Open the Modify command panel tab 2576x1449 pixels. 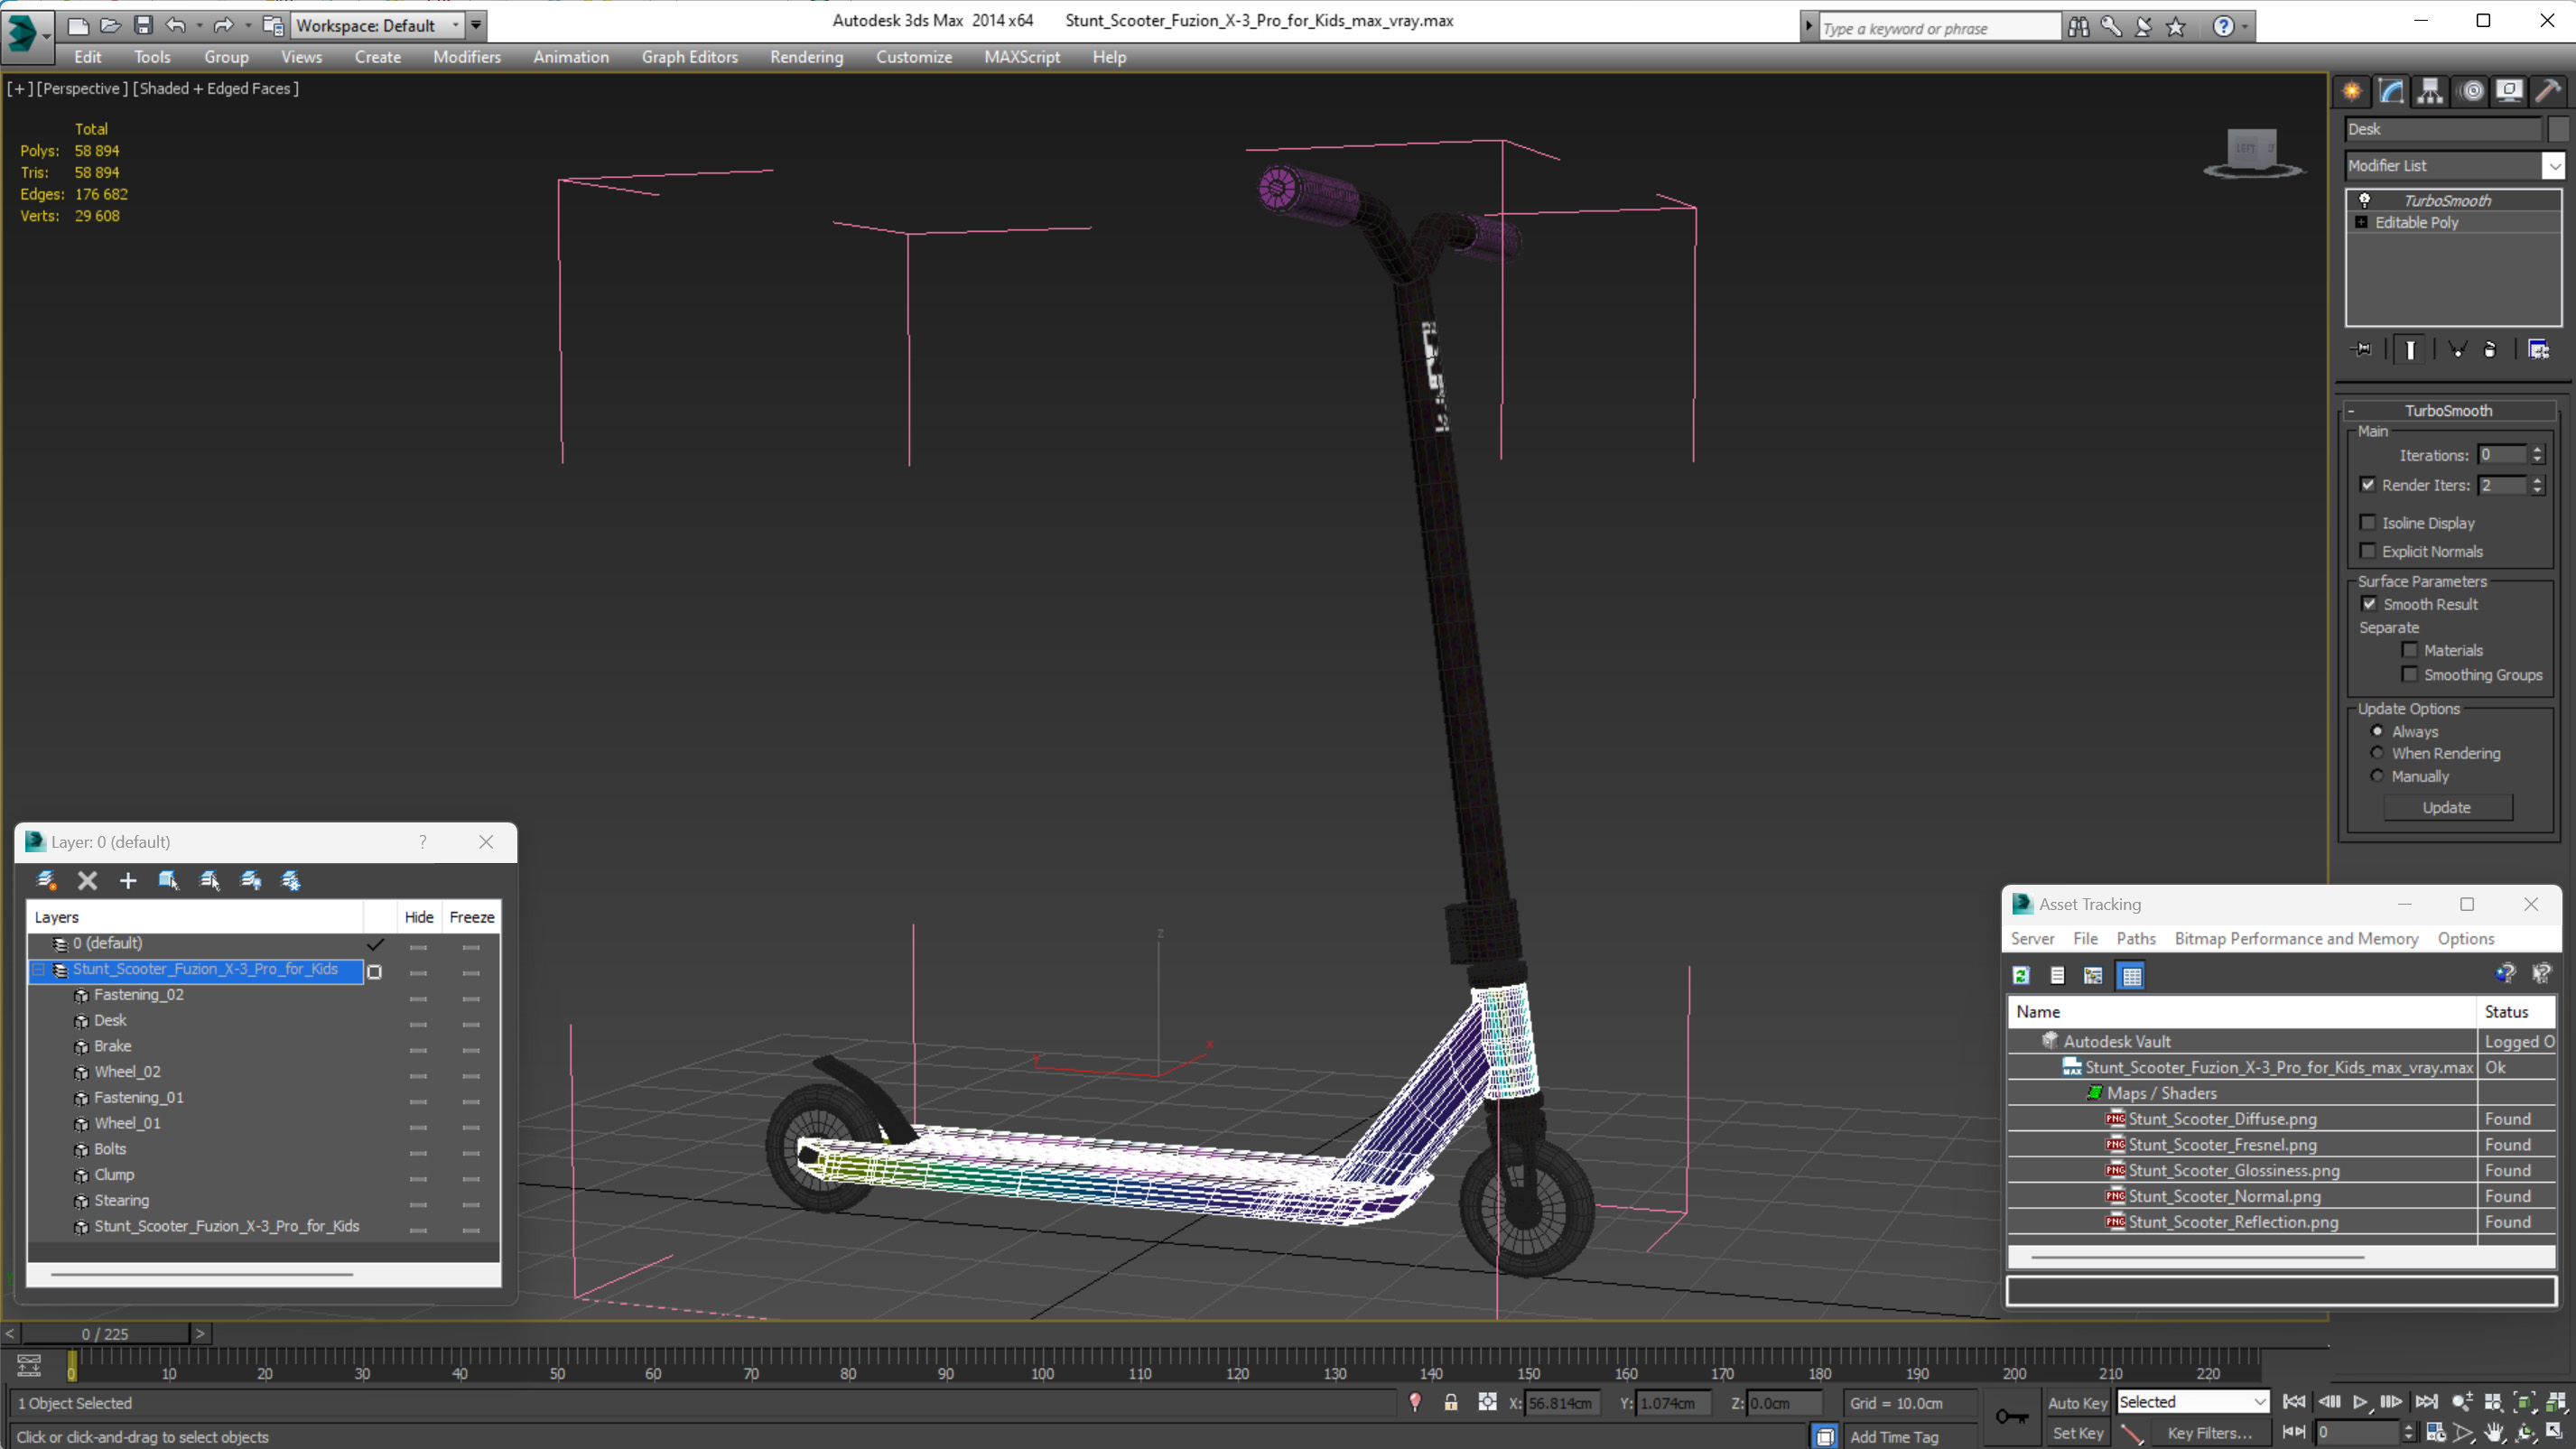pyautogui.click(x=2391, y=91)
